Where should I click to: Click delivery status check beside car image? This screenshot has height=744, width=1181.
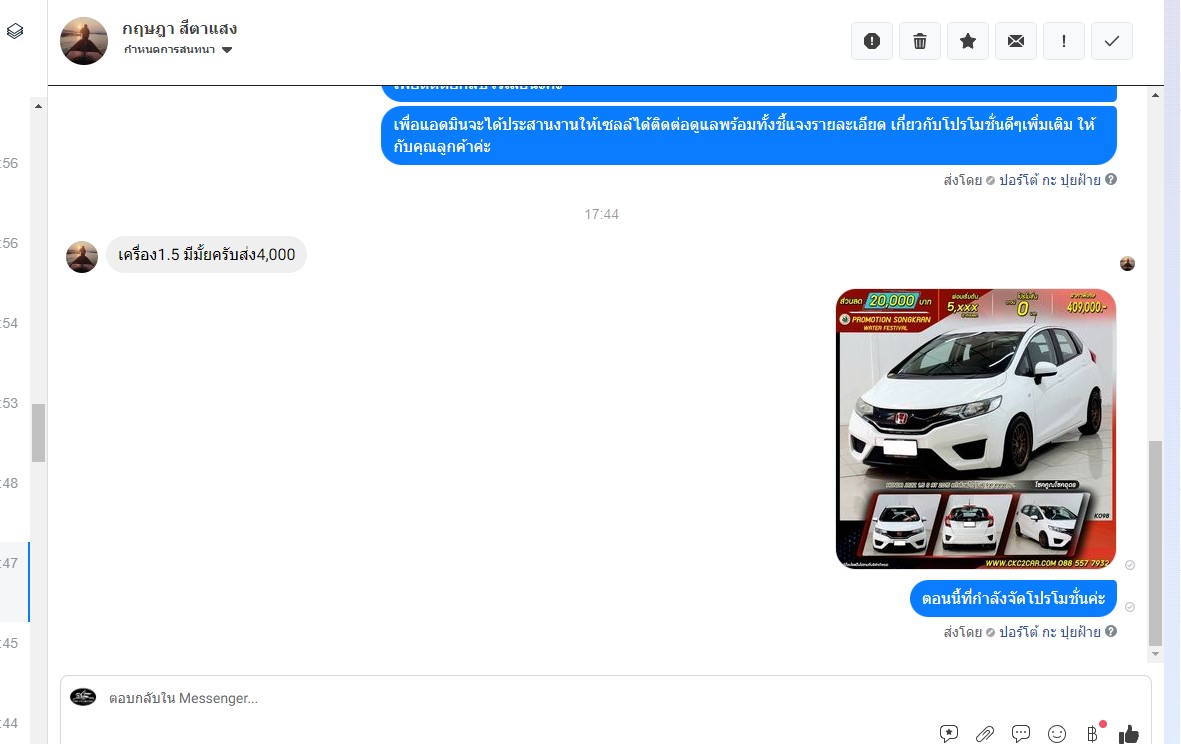coord(1130,565)
